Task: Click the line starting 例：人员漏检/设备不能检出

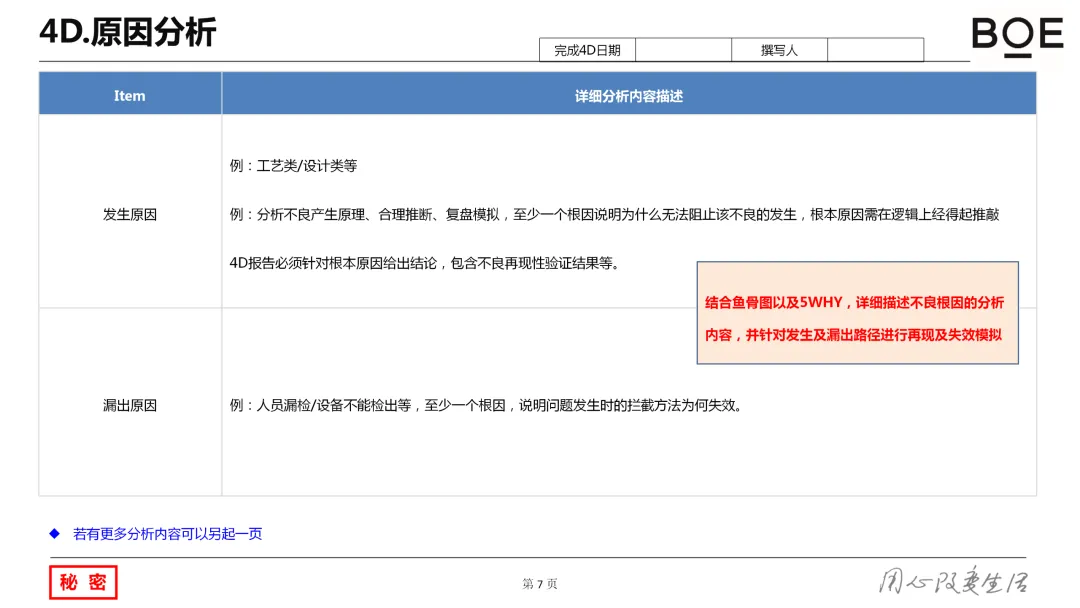Action: coord(487,405)
